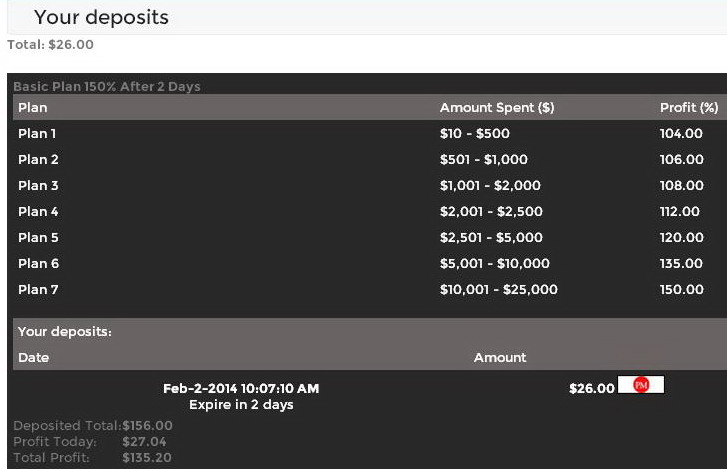Select the Feb-2-2014 10:07:10 AM deposit entry
Image resolution: width=727 pixels, height=469 pixels.
[x=241, y=388]
